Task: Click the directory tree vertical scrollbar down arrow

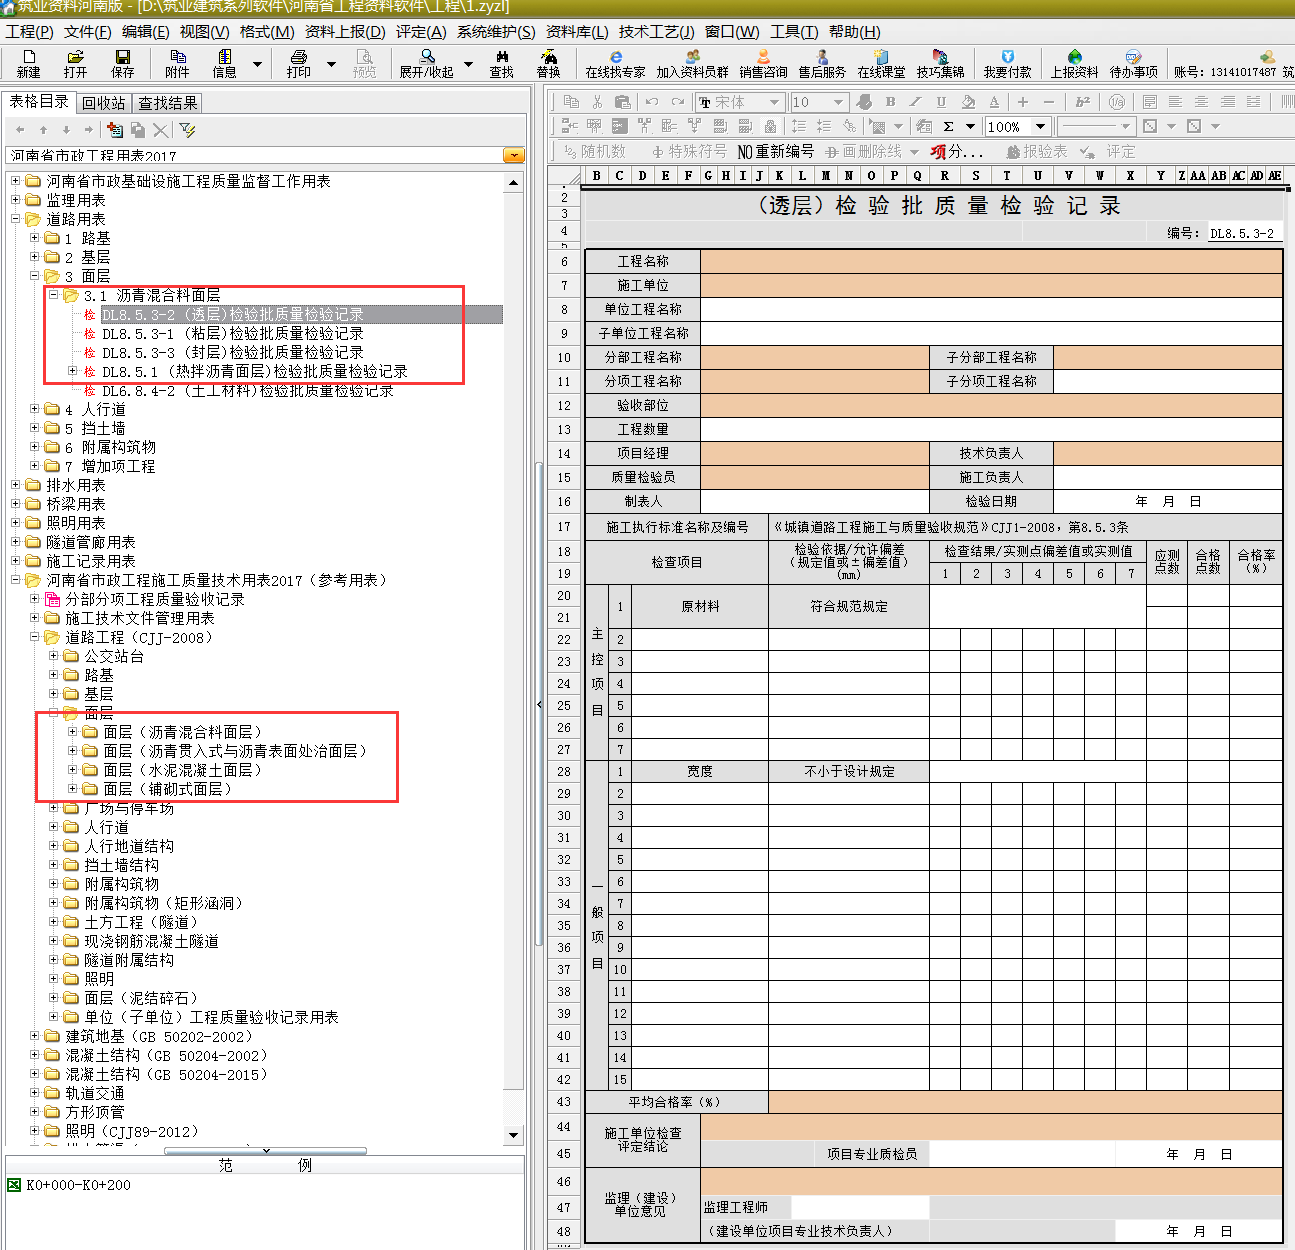Action: coord(514,1135)
